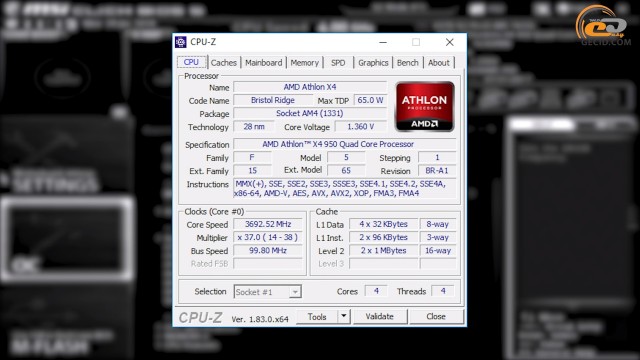
Task: Click the Package value 'Socket AM4 (1331)'
Action: tap(310, 113)
